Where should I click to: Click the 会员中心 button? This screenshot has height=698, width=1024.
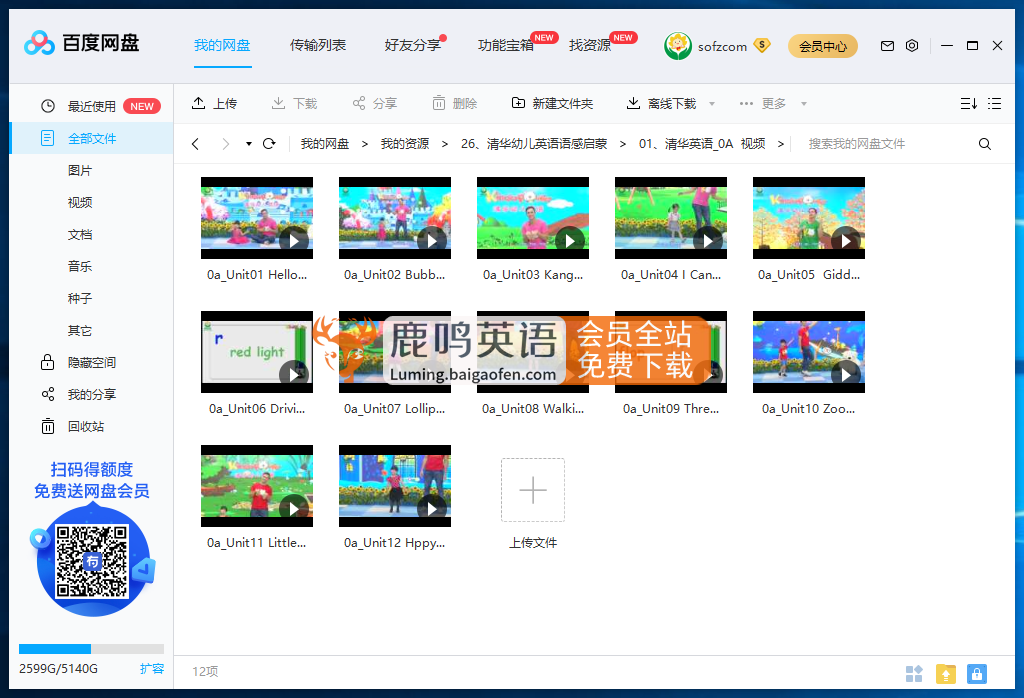click(822, 46)
